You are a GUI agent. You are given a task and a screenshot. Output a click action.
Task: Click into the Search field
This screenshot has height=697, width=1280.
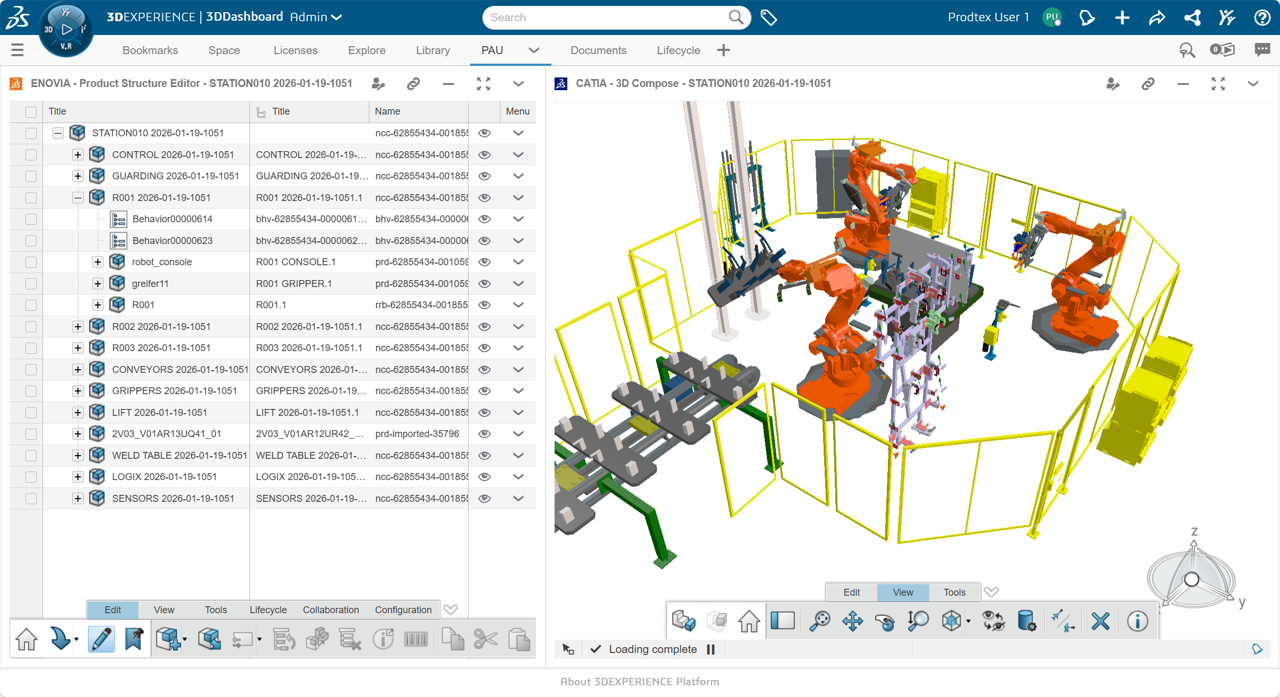pos(605,17)
